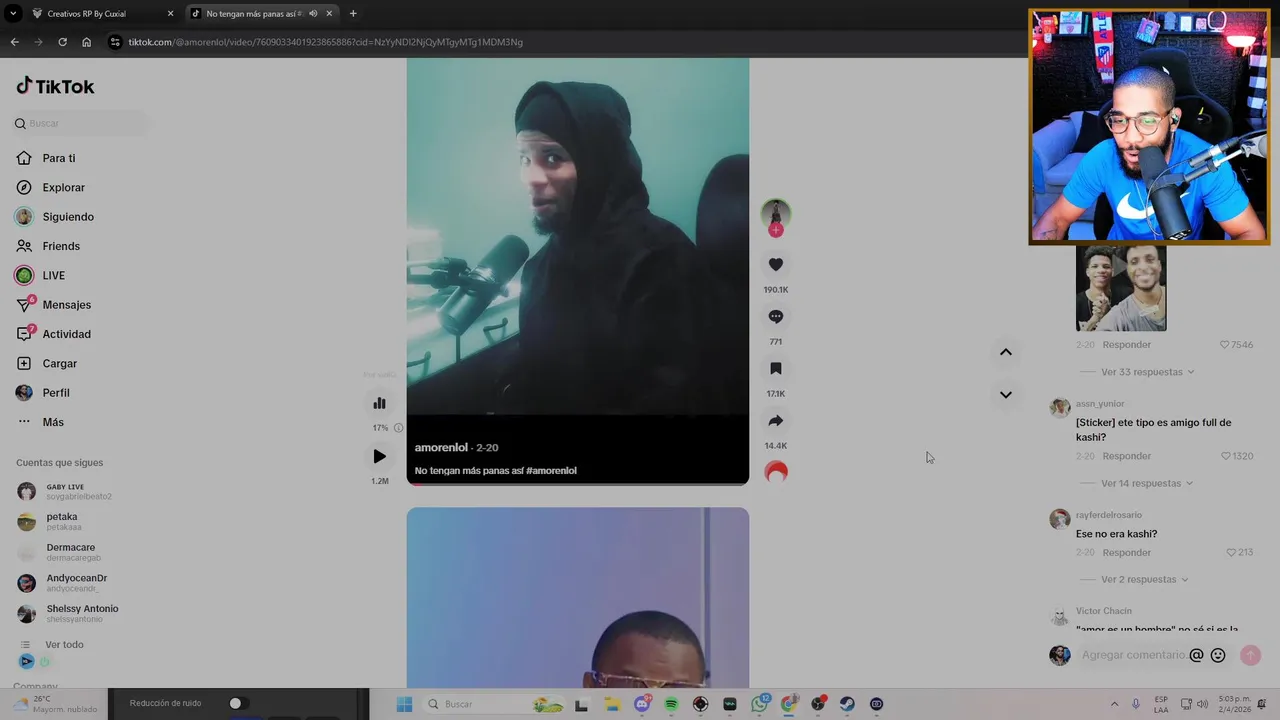Viewport: 1280px width, 720px height.
Task: Reply to assn_yunior's comment
Action: click(1127, 456)
